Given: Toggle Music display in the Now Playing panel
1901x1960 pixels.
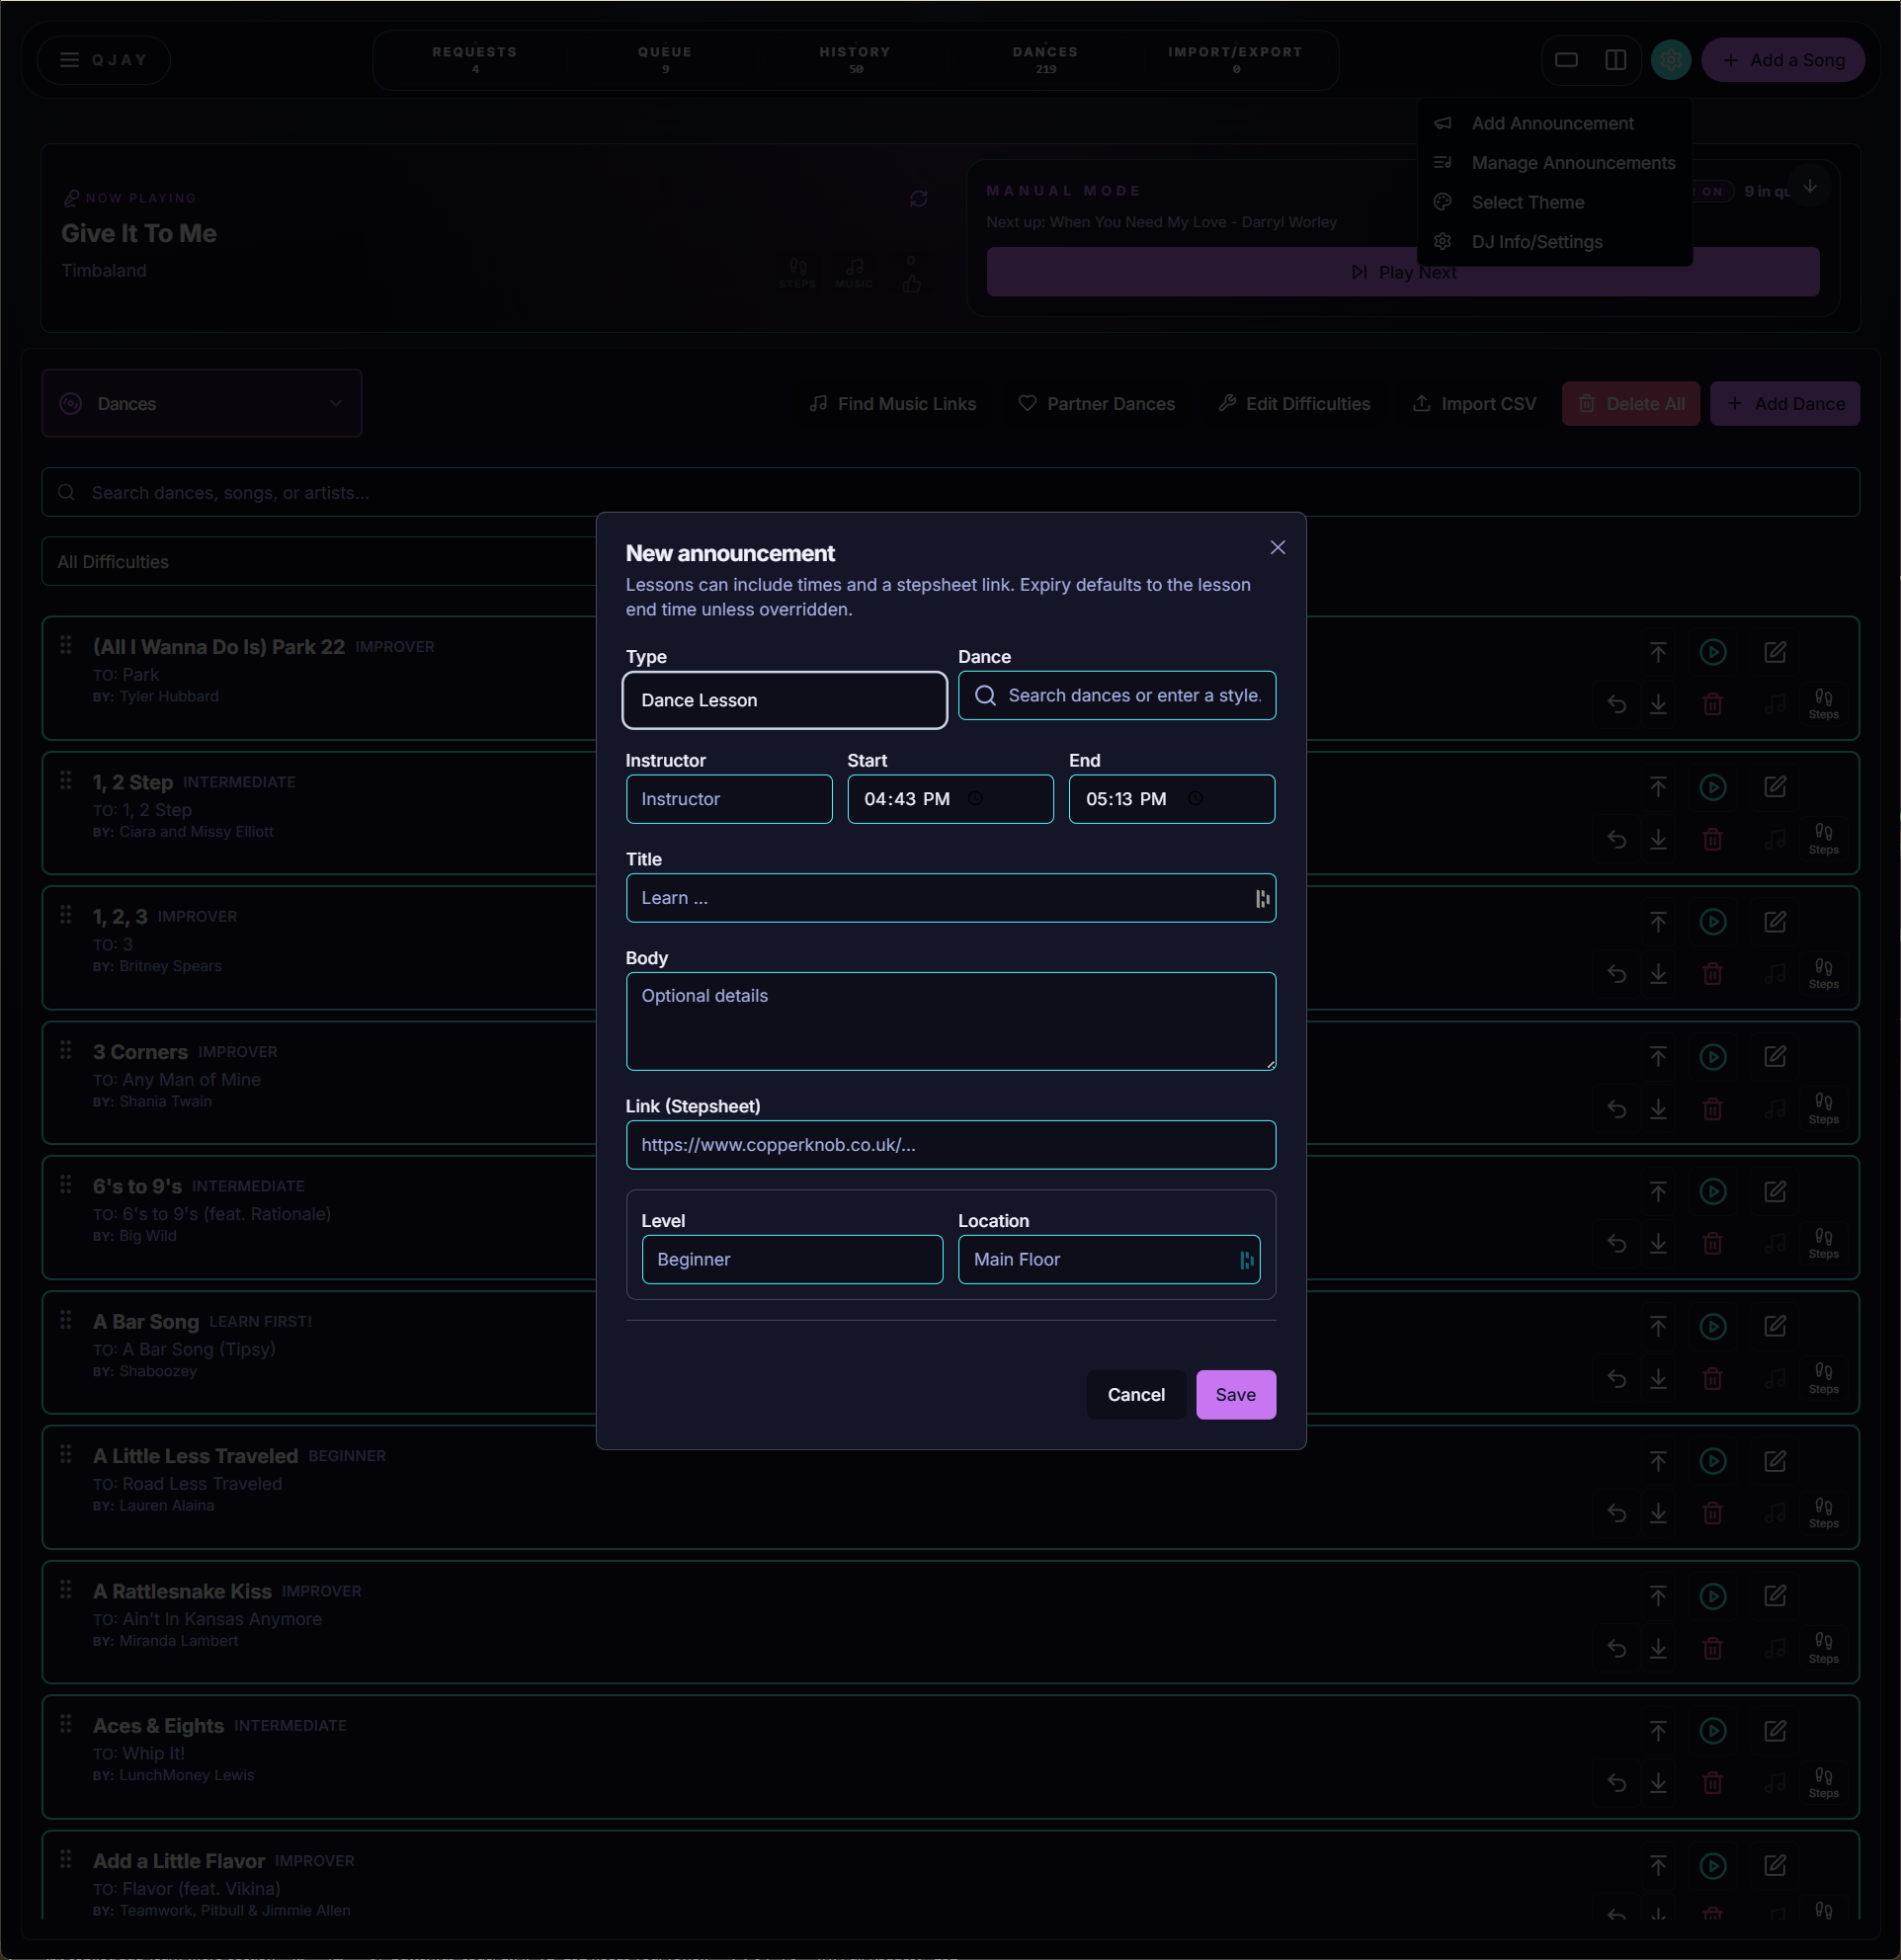Looking at the screenshot, I should pos(853,273).
